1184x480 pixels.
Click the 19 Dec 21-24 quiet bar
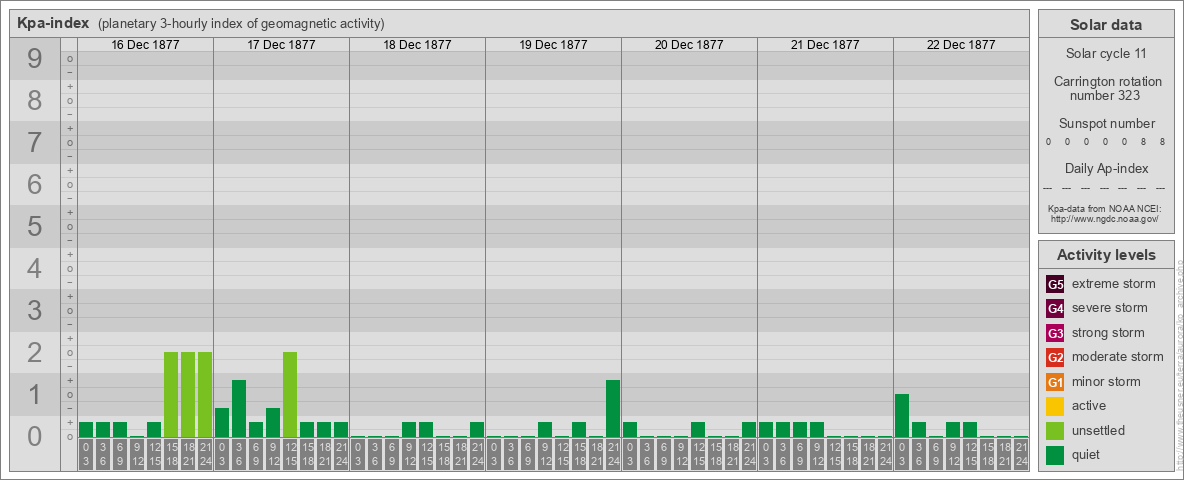point(612,408)
